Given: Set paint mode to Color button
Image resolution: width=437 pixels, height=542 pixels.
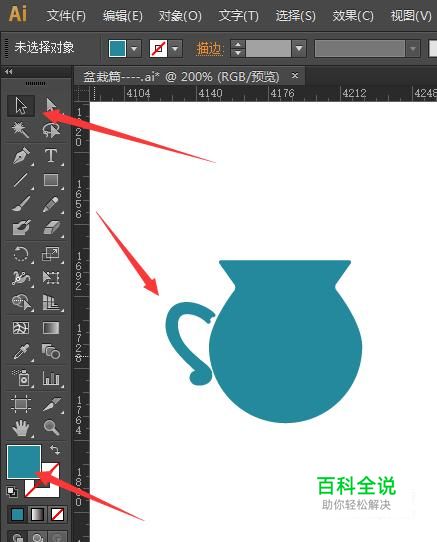Looking at the screenshot, I should [x=17, y=514].
